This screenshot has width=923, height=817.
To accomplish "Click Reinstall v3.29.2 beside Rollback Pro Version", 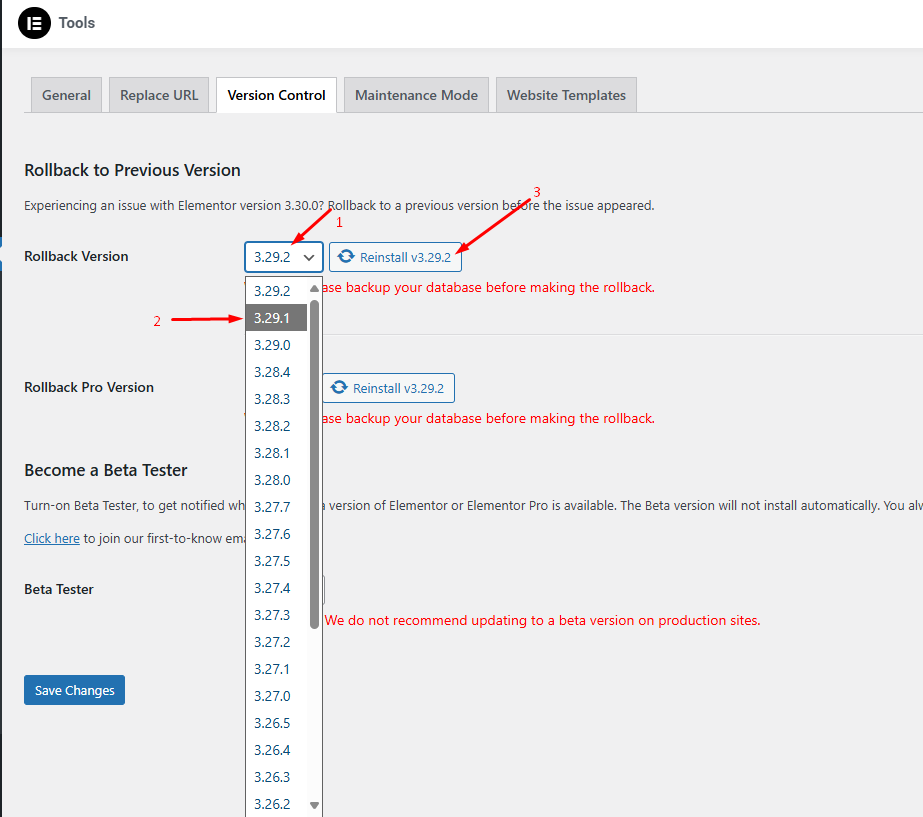I will pos(389,388).
